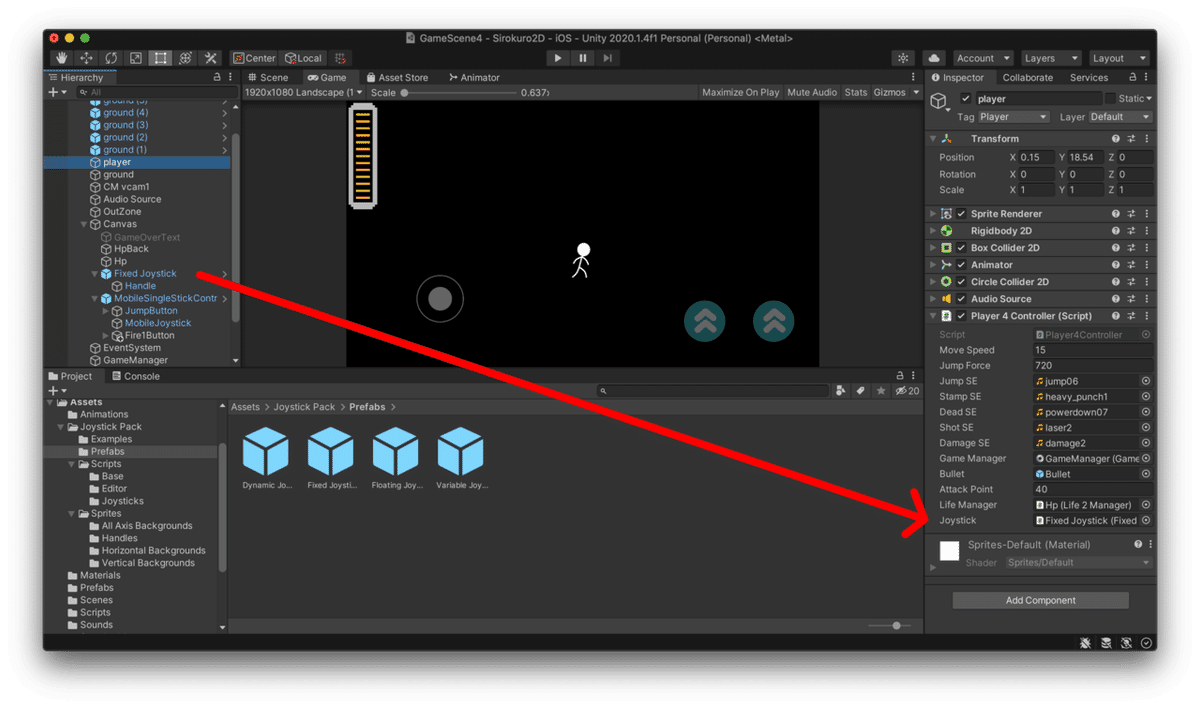Open the object picker for Joystick field

coord(1146,520)
